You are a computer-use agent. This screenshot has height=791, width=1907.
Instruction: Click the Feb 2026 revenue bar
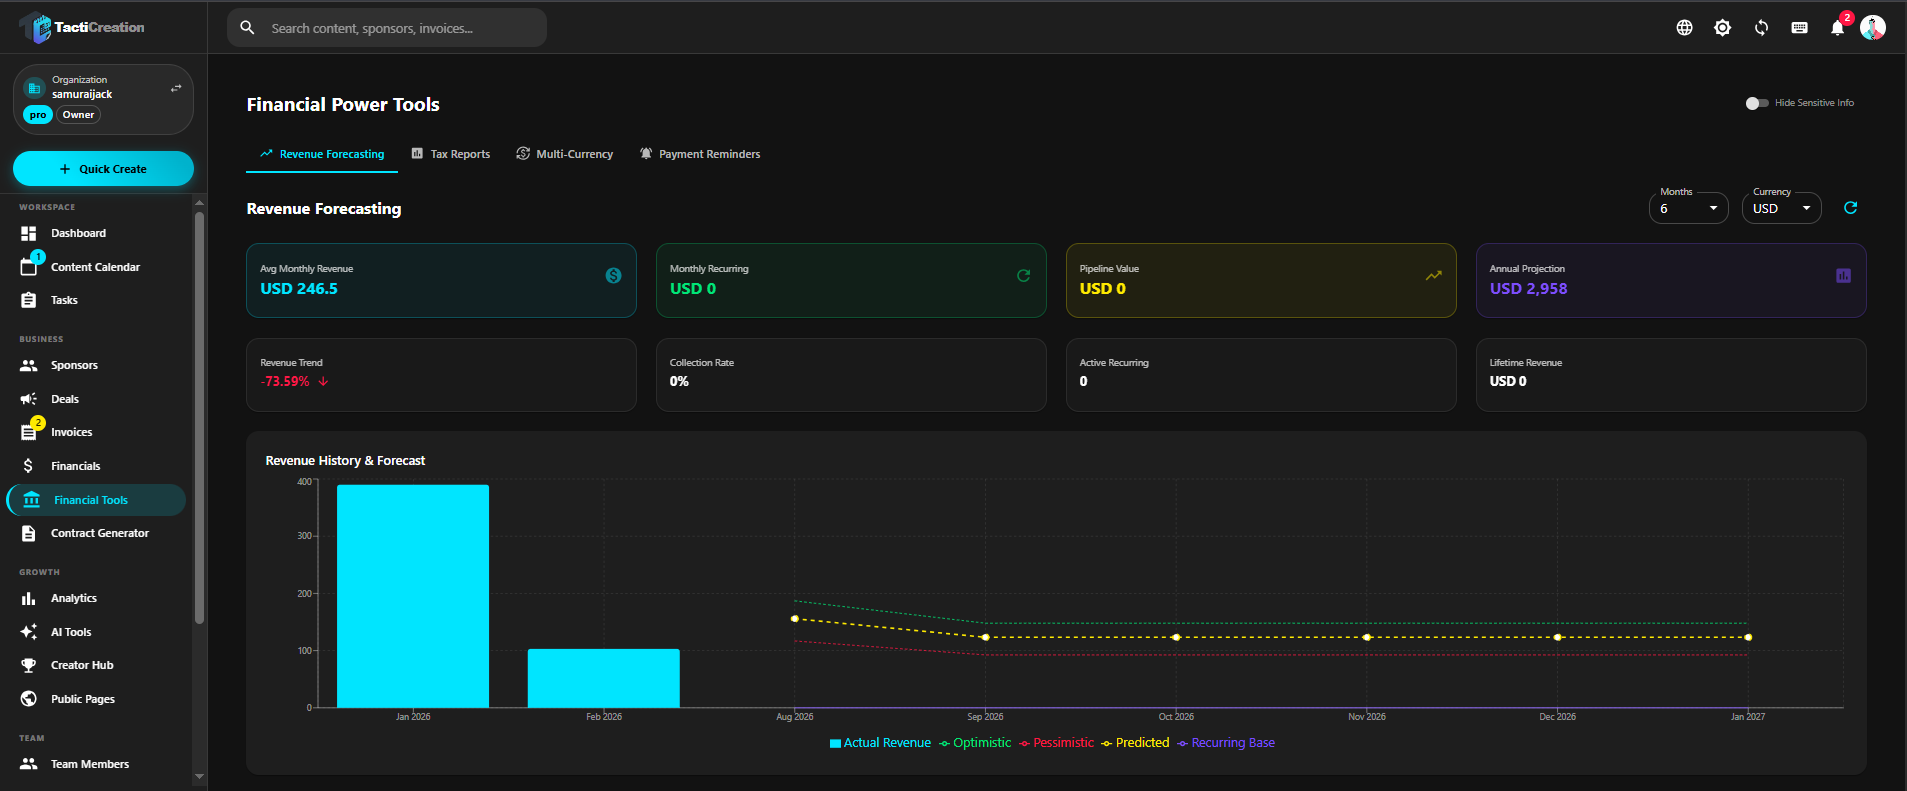coord(604,678)
